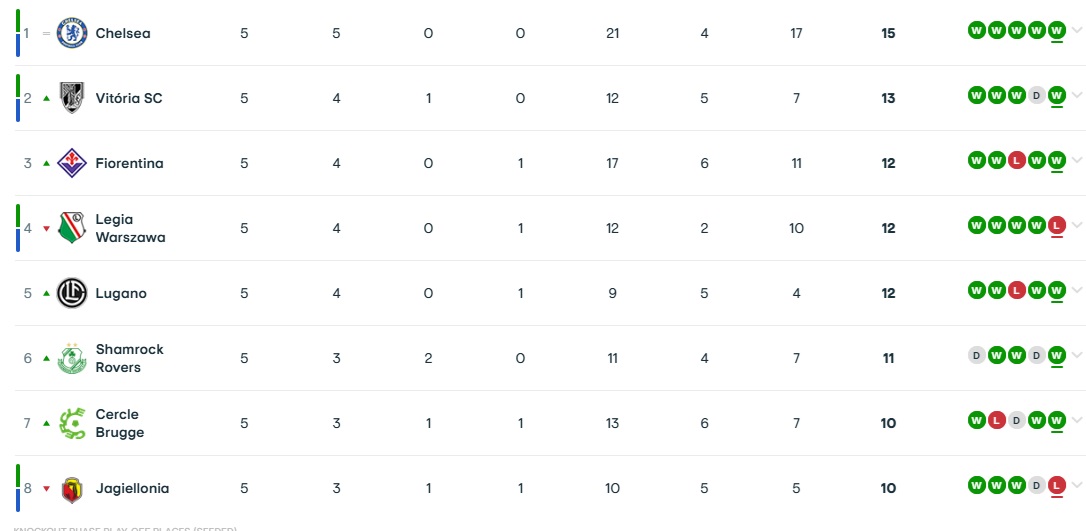Image resolution: width=1086 pixels, height=531 pixels.
Task: Expand the Fiorentina row details chevron
Action: pos(1076,160)
